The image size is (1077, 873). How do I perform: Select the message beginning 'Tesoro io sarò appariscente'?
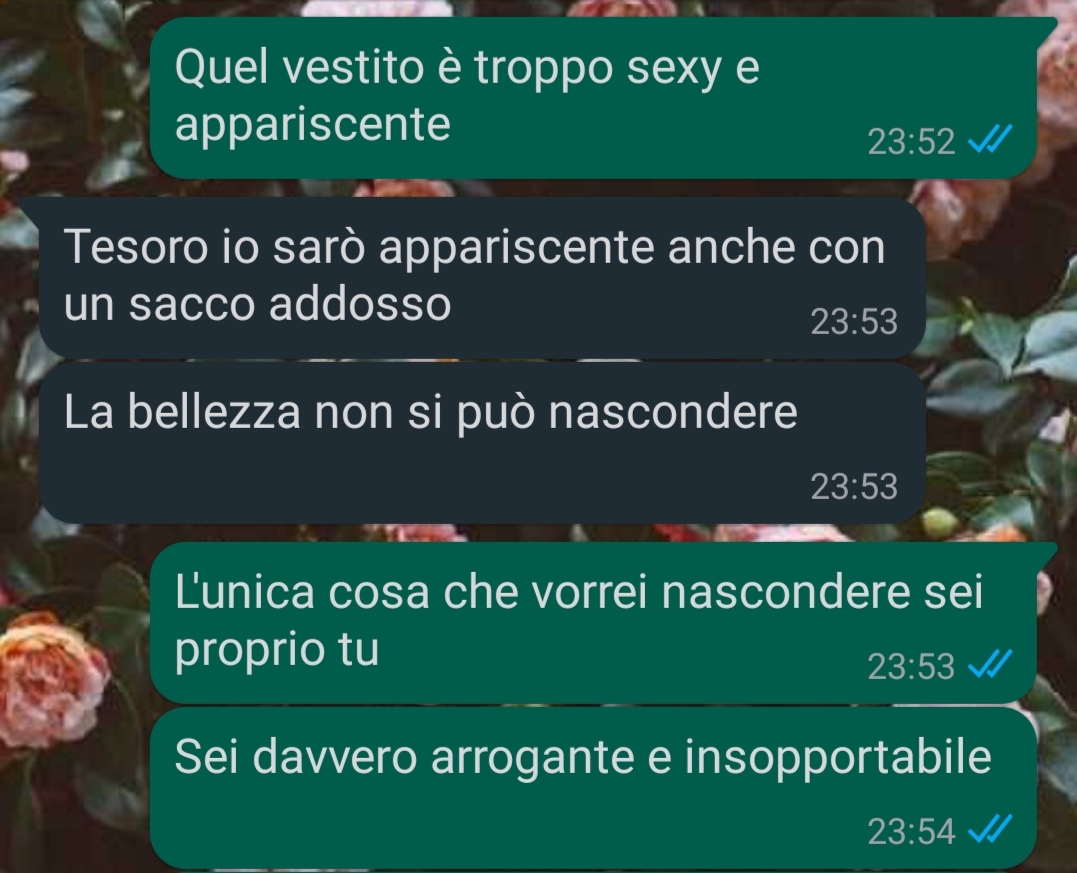pyautogui.click(x=482, y=277)
